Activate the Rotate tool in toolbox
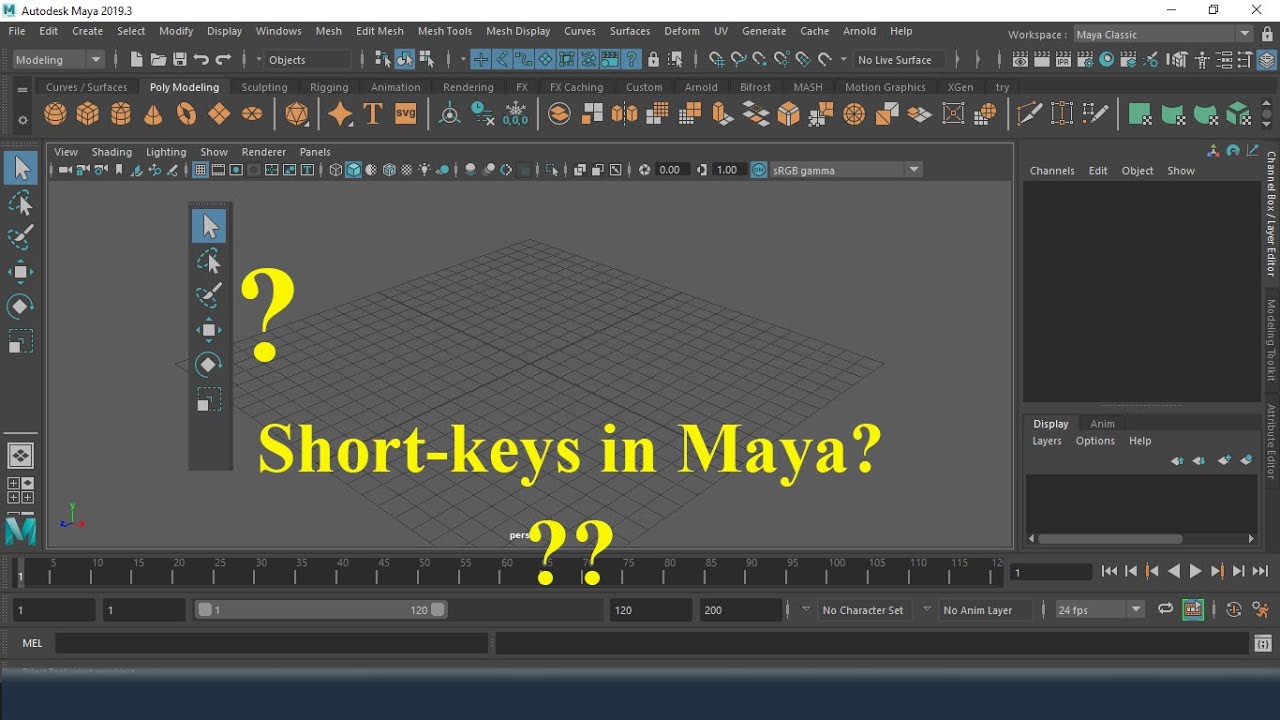The image size is (1280, 720). [x=20, y=306]
